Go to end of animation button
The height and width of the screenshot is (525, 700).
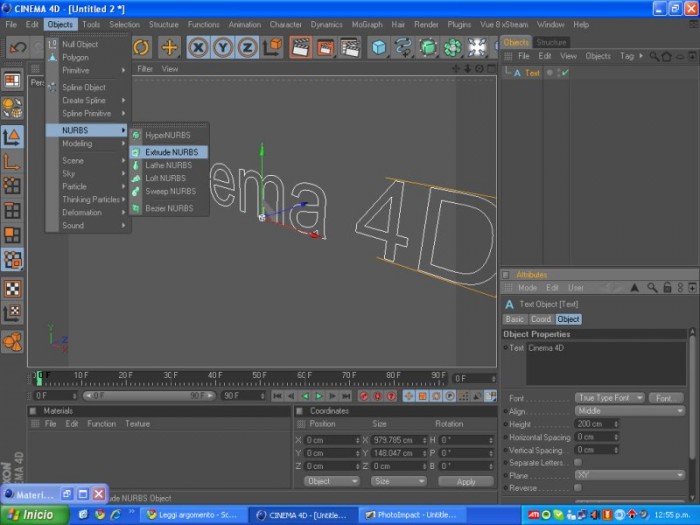346,396
